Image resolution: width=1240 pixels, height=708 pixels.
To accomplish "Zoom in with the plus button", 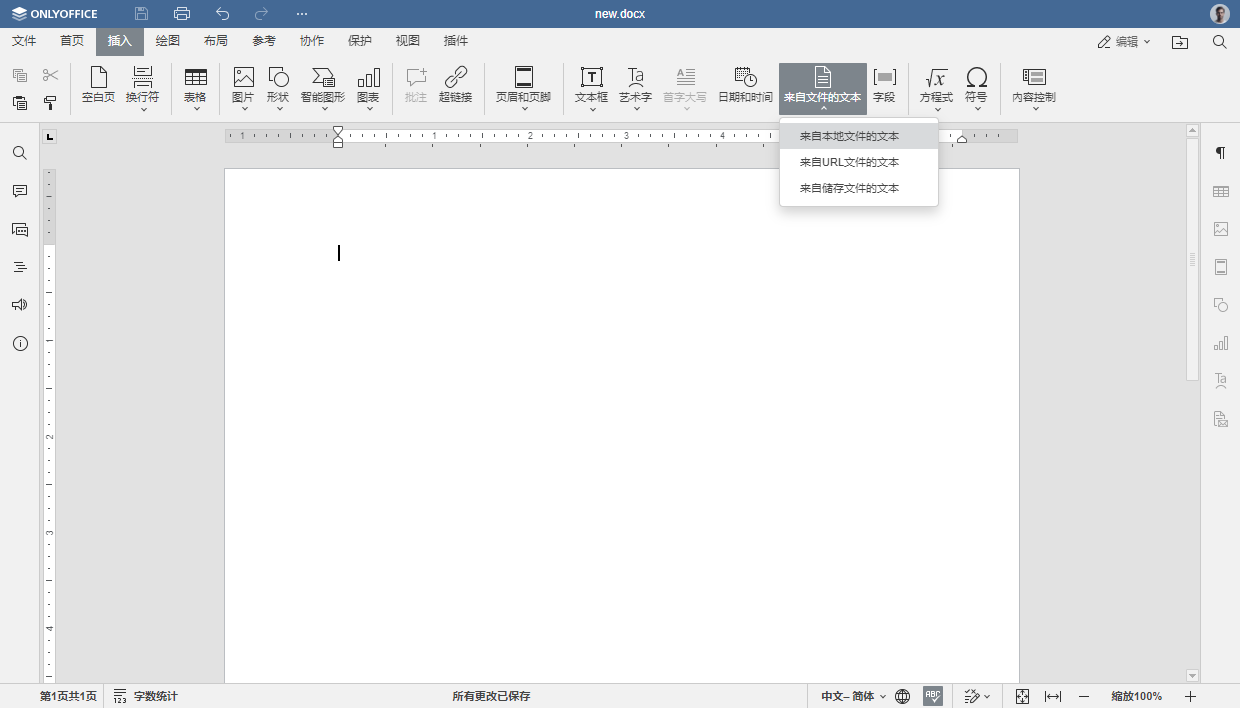I will [1190, 696].
